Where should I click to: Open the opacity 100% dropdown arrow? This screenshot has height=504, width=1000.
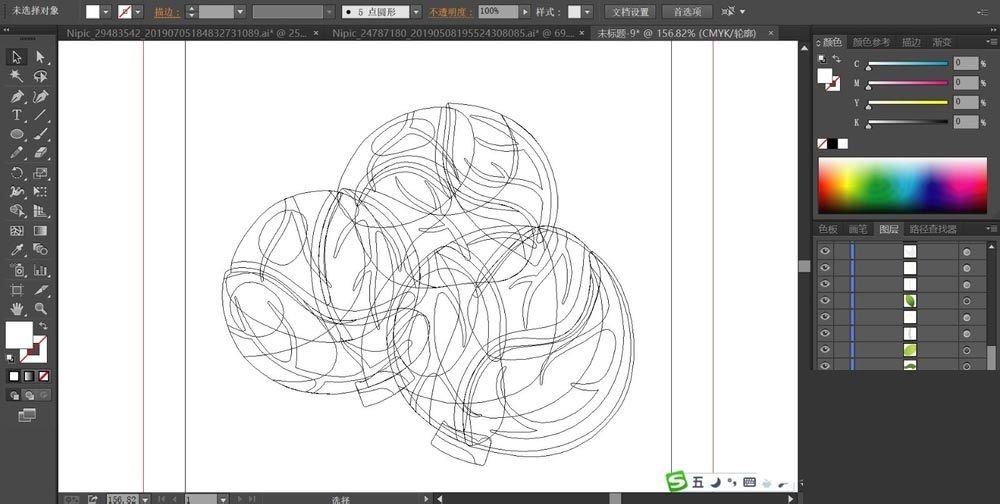(x=525, y=12)
